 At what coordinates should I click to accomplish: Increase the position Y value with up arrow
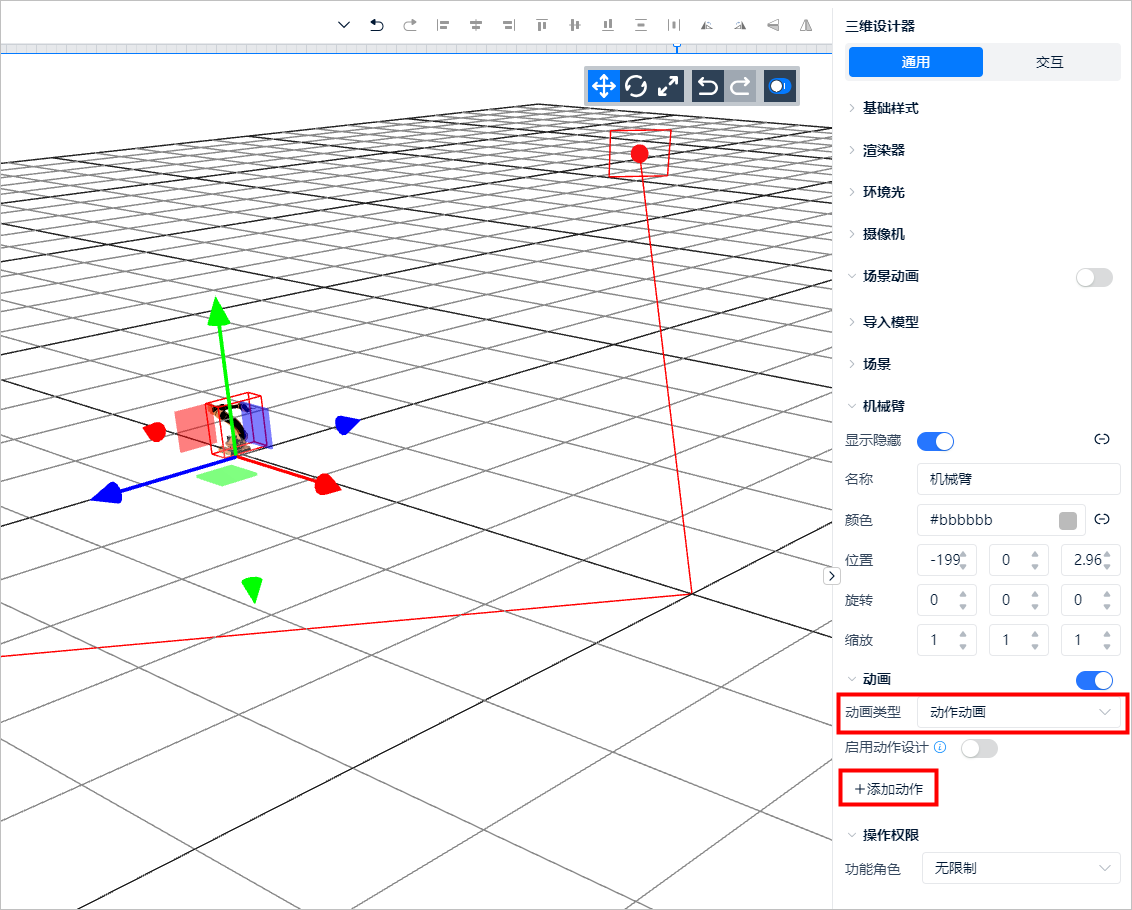[x=1035, y=554]
